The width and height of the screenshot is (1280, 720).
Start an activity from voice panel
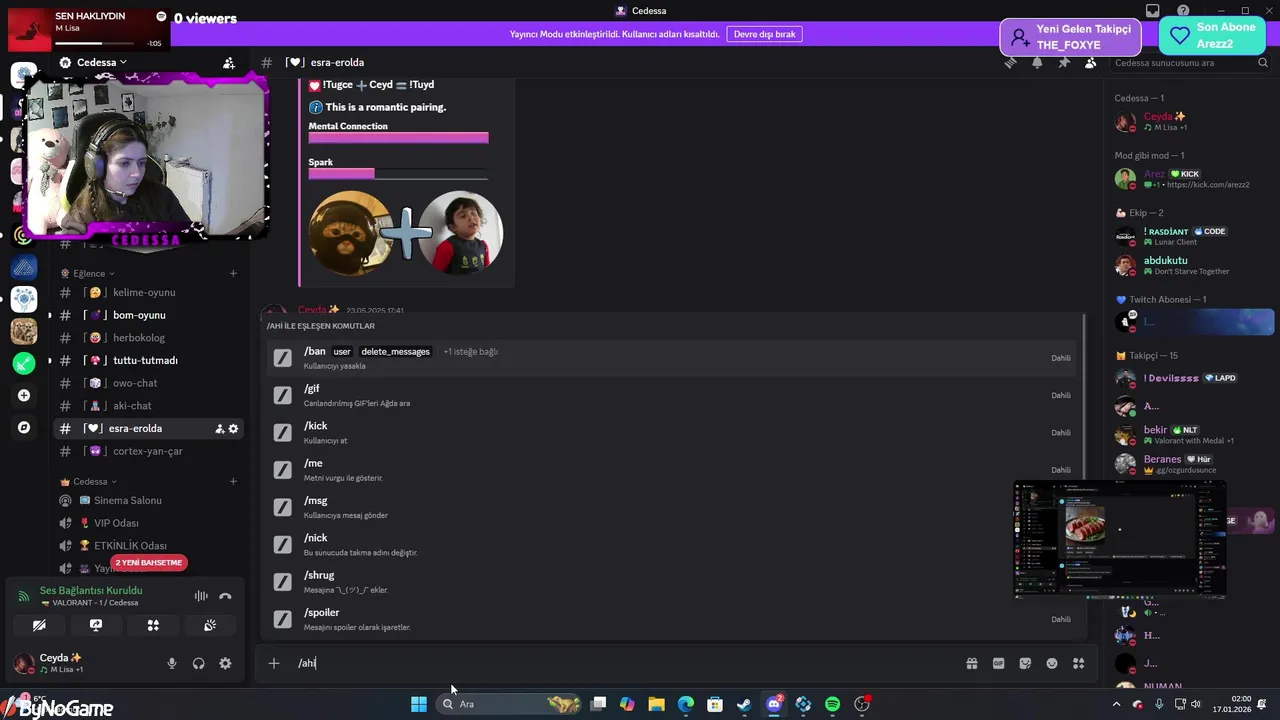(153, 625)
